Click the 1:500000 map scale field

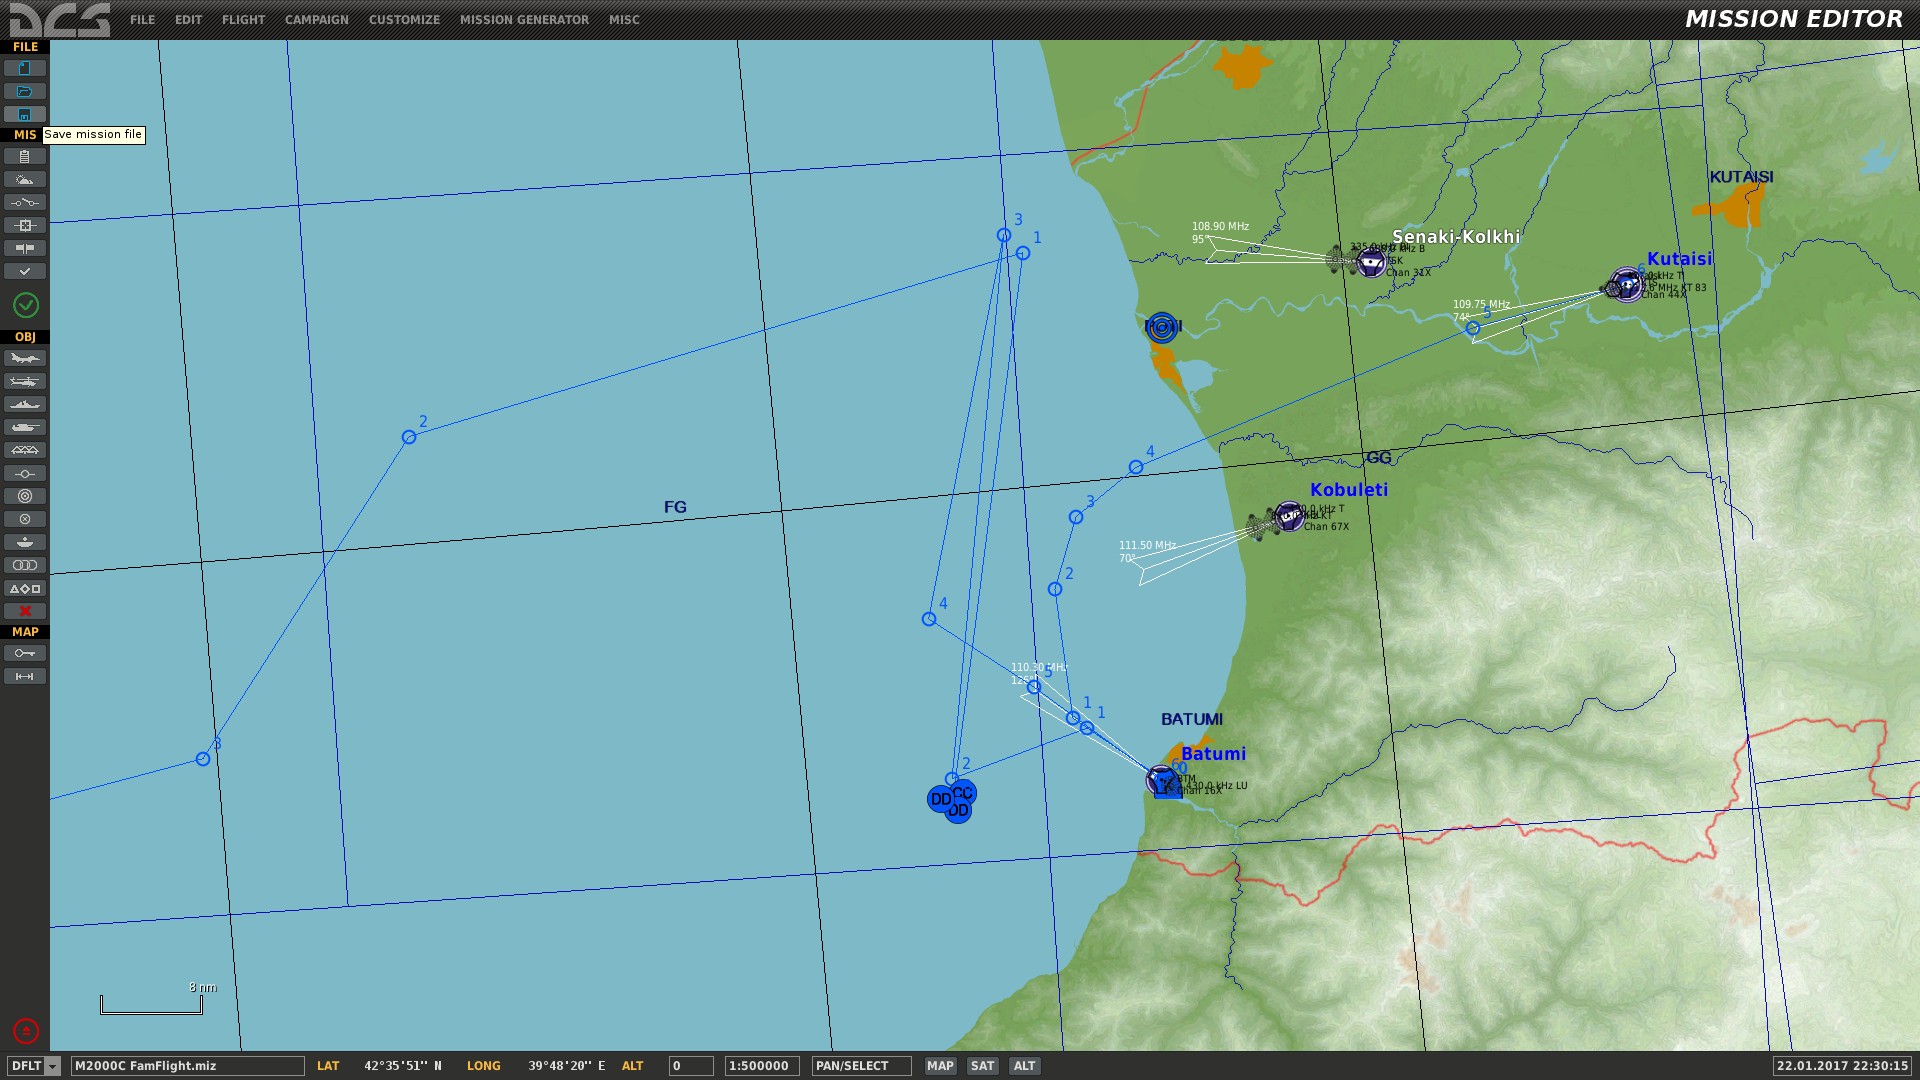pos(762,1066)
